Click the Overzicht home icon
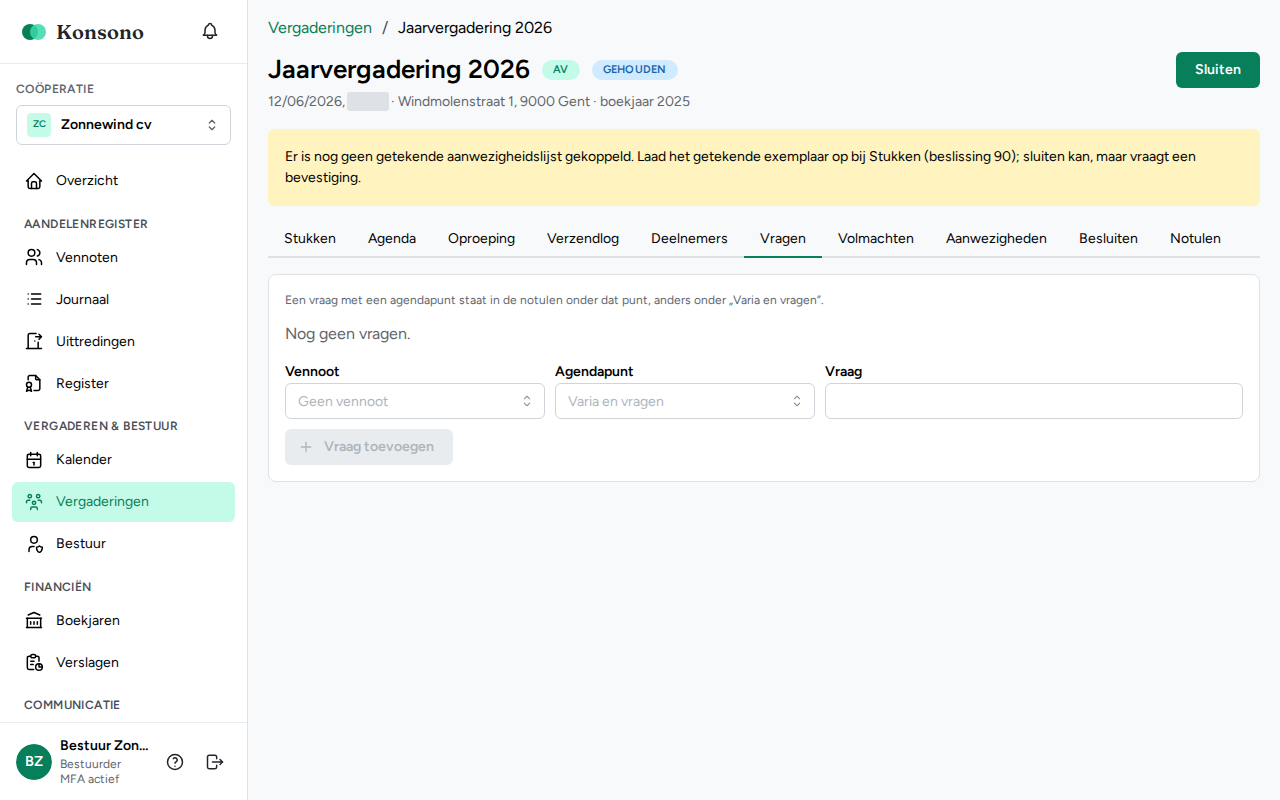Viewport: 1280px width, 800px height. [x=34, y=181]
